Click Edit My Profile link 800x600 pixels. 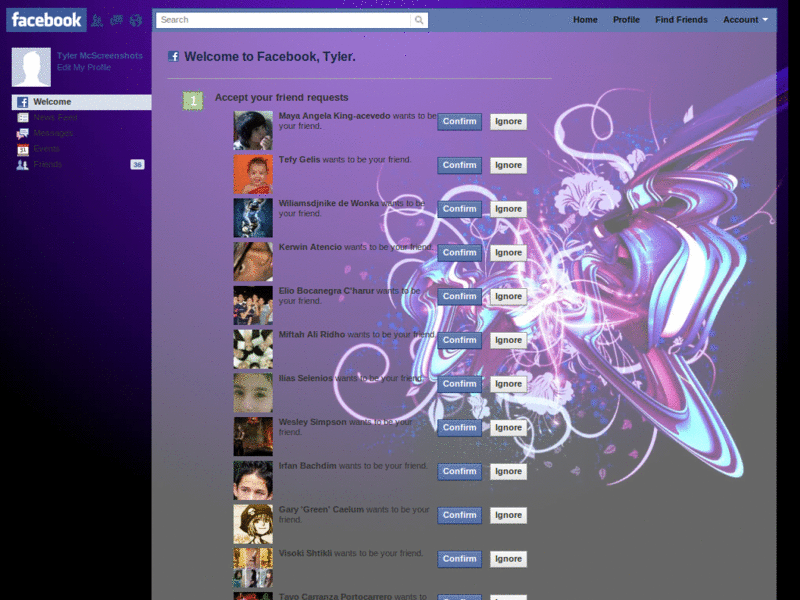pyautogui.click(x=84, y=67)
